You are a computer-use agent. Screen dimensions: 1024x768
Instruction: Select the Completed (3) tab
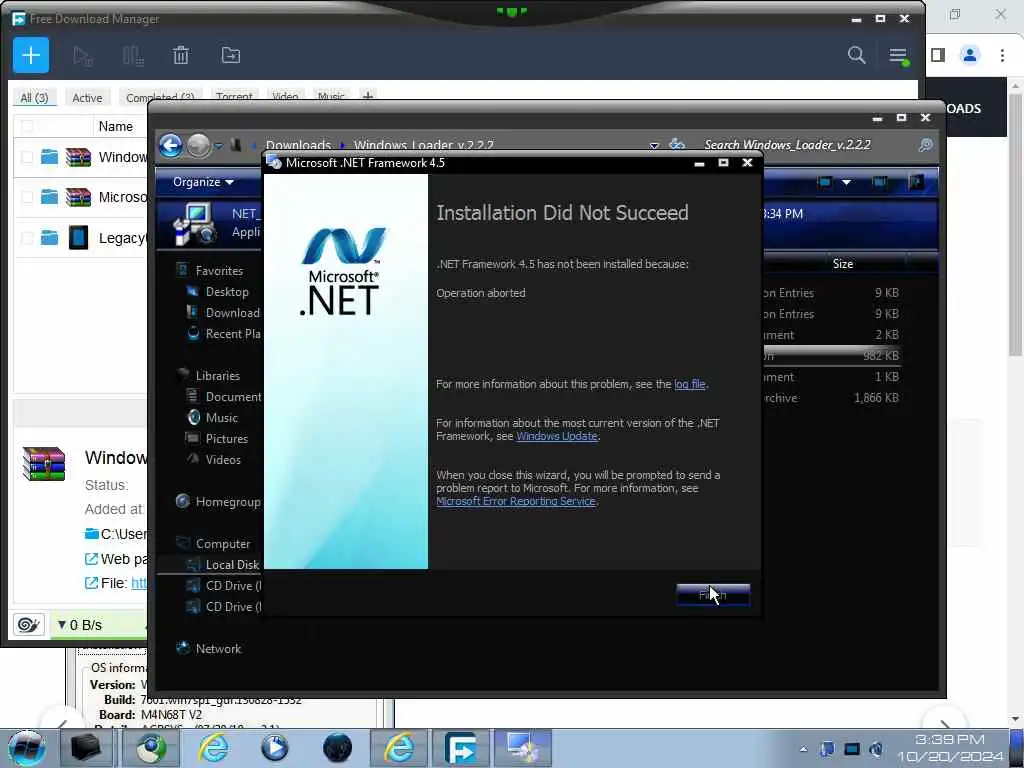click(160, 97)
